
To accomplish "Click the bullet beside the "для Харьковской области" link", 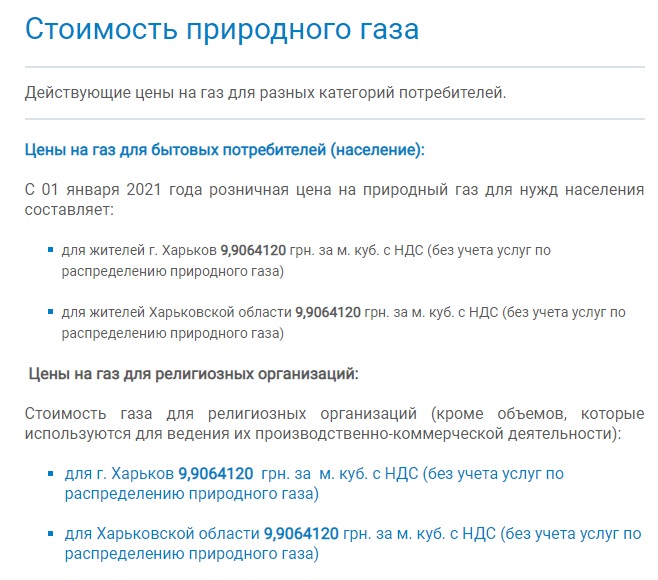I will click(51, 534).
